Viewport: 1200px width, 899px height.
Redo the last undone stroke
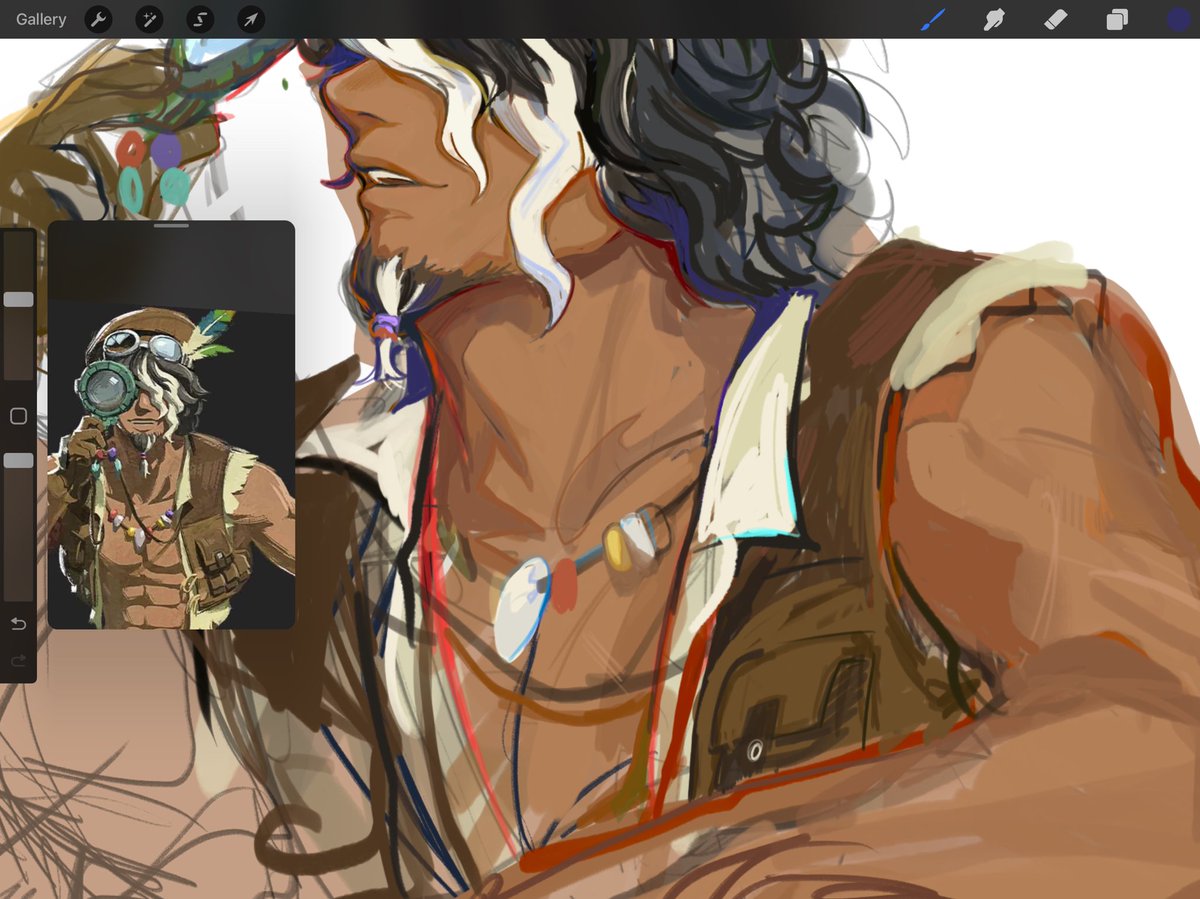coord(18,660)
